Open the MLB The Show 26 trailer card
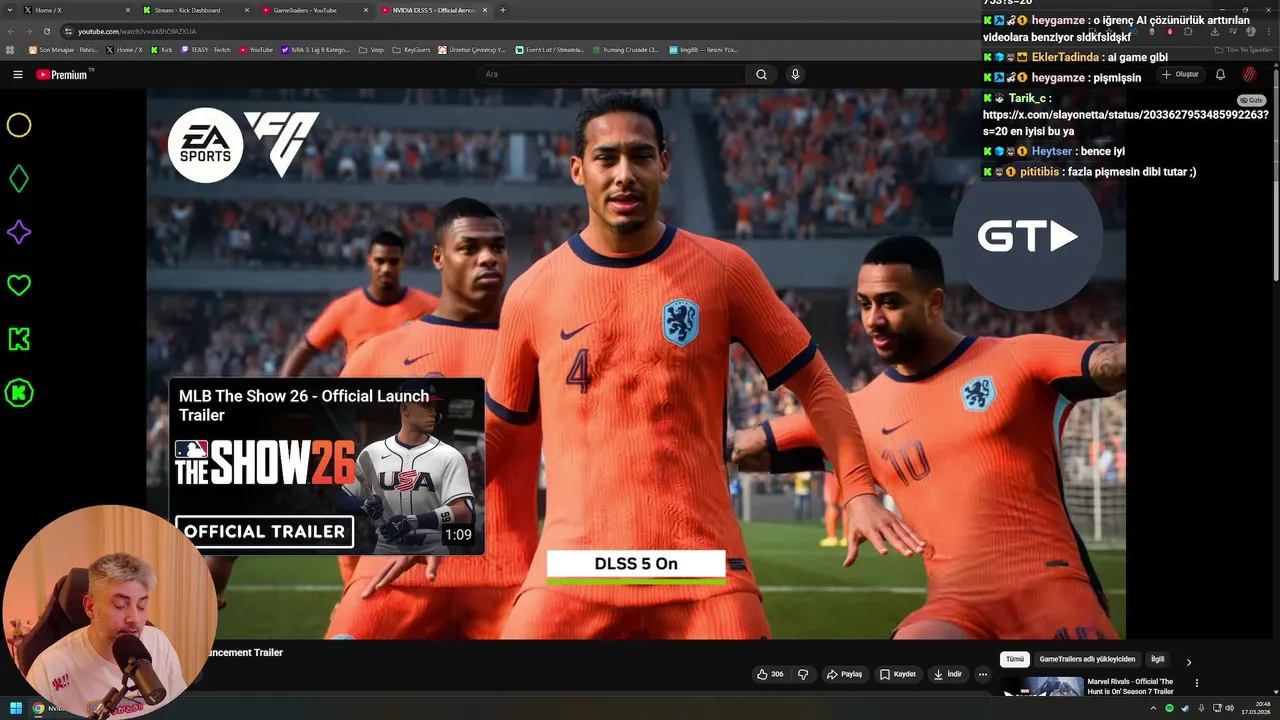Viewport: 1280px width, 720px height. click(x=327, y=466)
